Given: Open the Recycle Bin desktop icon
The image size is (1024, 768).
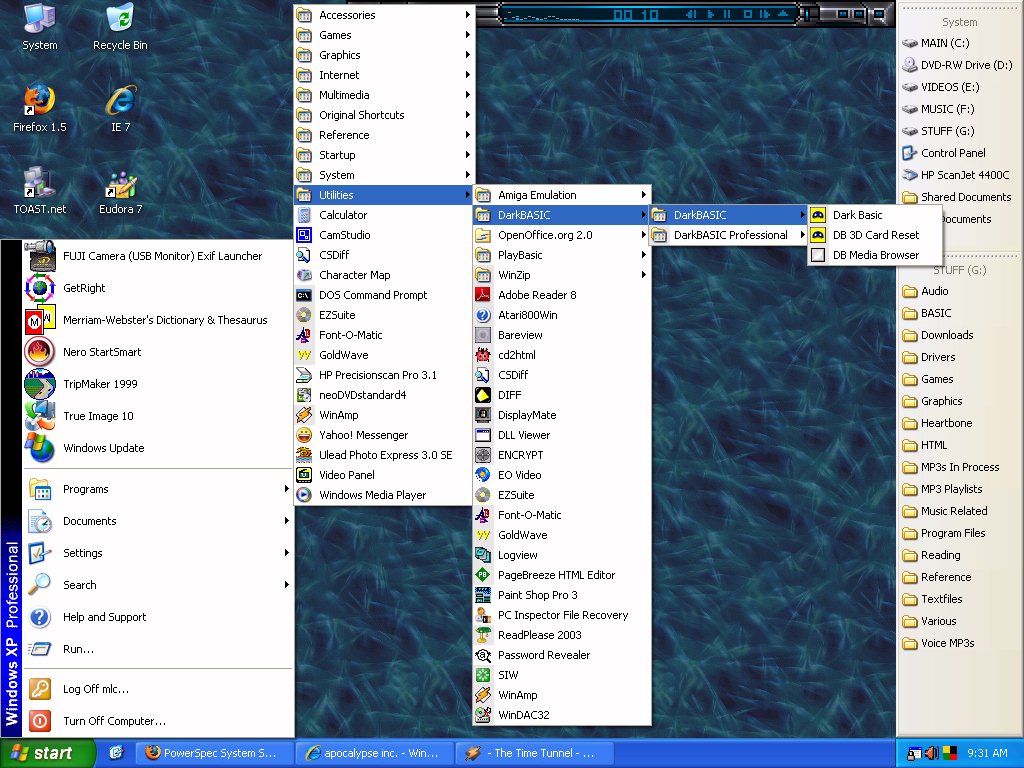Looking at the screenshot, I should 120,27.
